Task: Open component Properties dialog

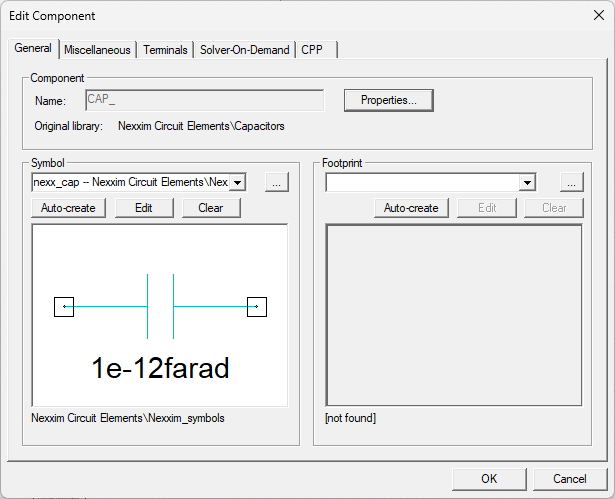Action: coord(389,100)
